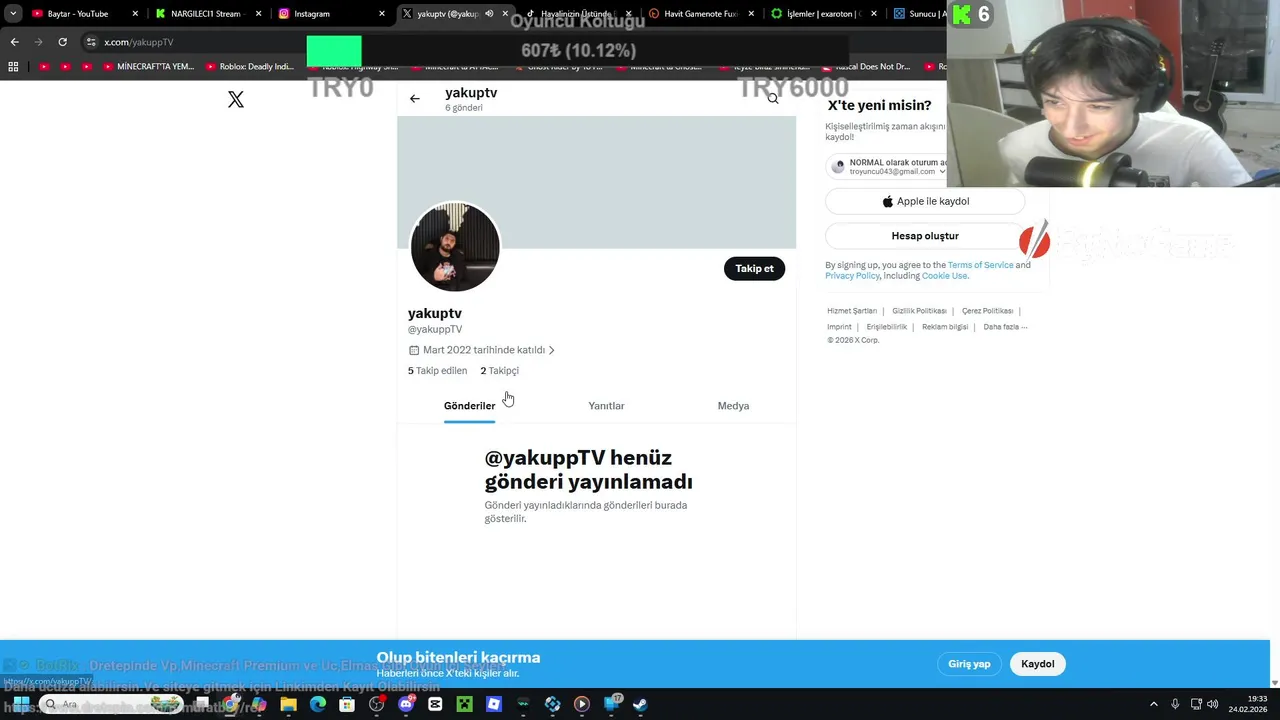Follow yakuptv with the Takip et button
The height and width of the screenshot is (720, 1280).
tap(754, 268)
